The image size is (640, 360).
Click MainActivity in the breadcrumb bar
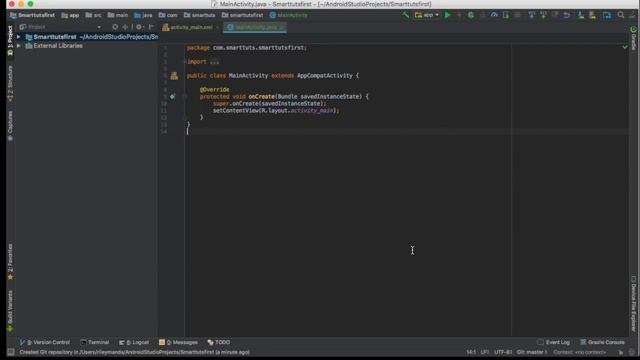[289, 15]
